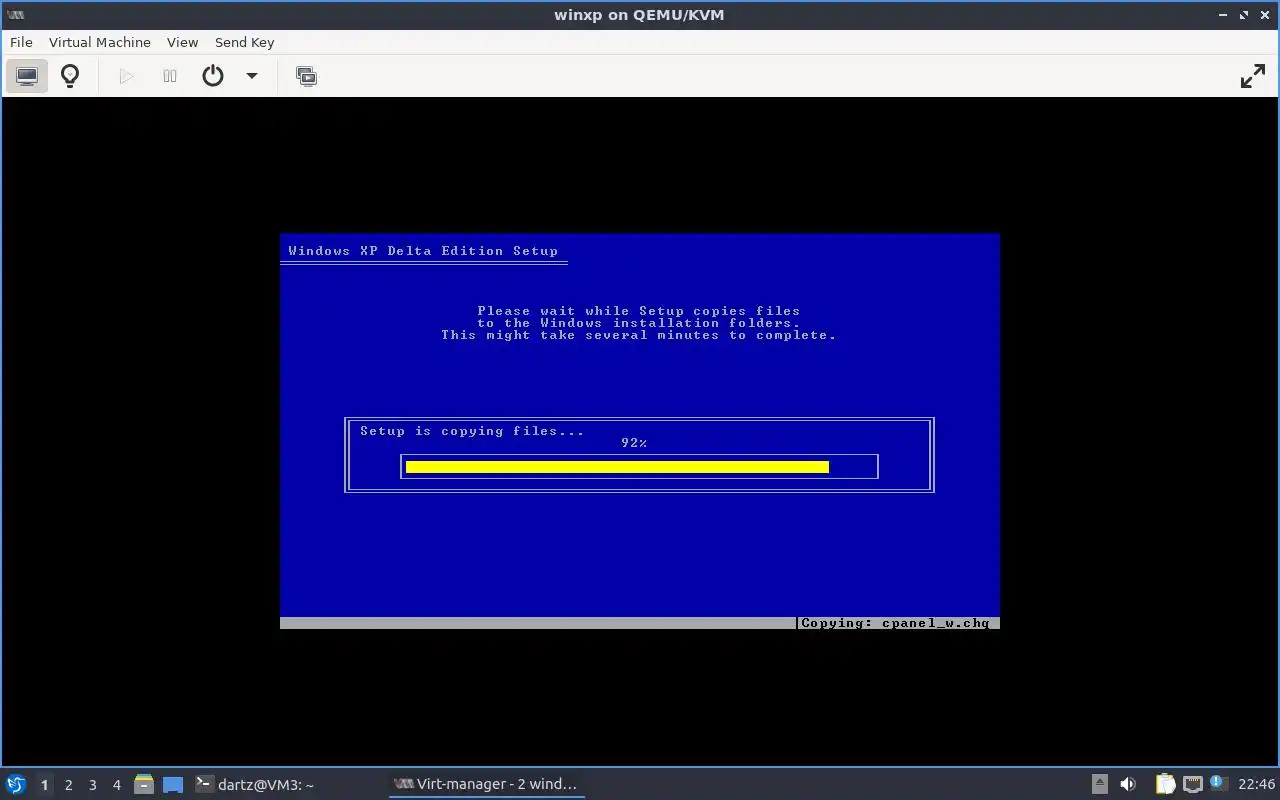1280x800 pixels.
Task: Click 'Setup is copying files...' text
Action: tap(472, 431)
